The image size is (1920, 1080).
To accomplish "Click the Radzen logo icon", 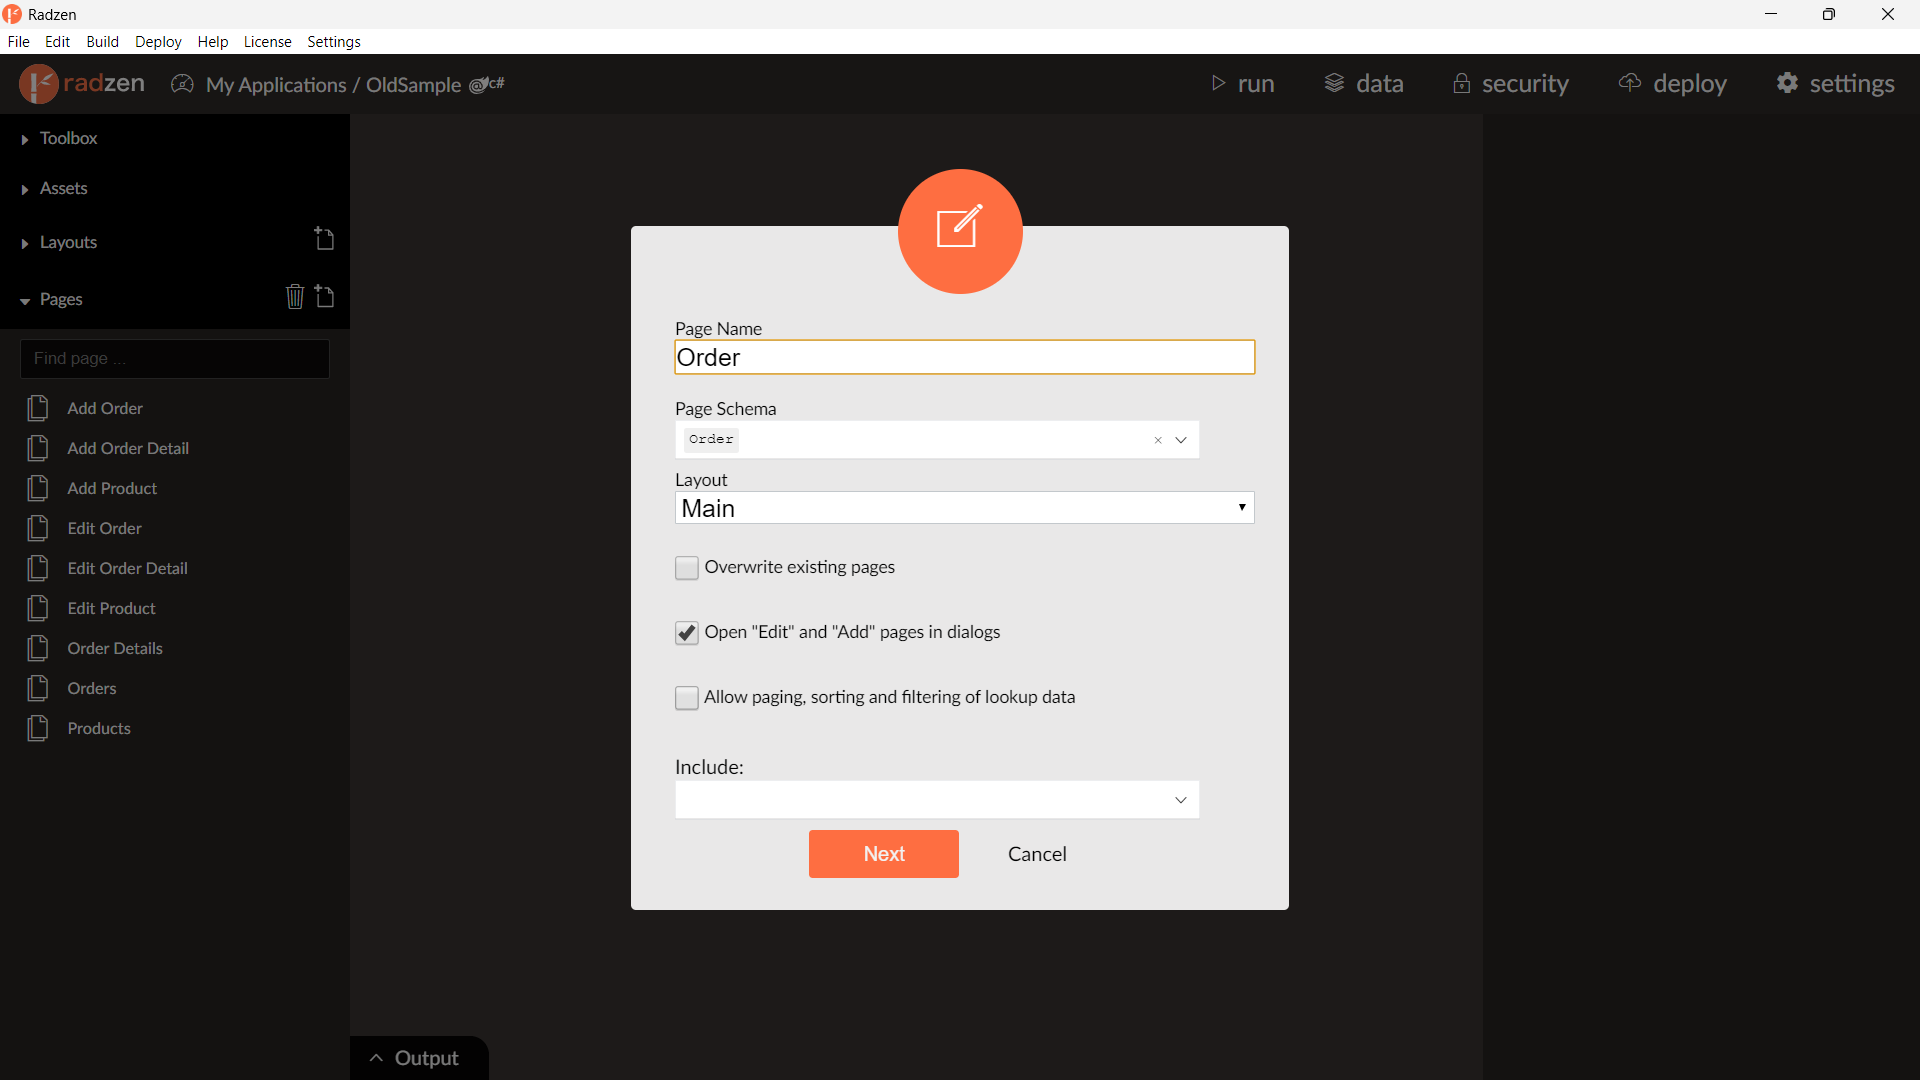I will pyautogui.click(x=39, y=84).
